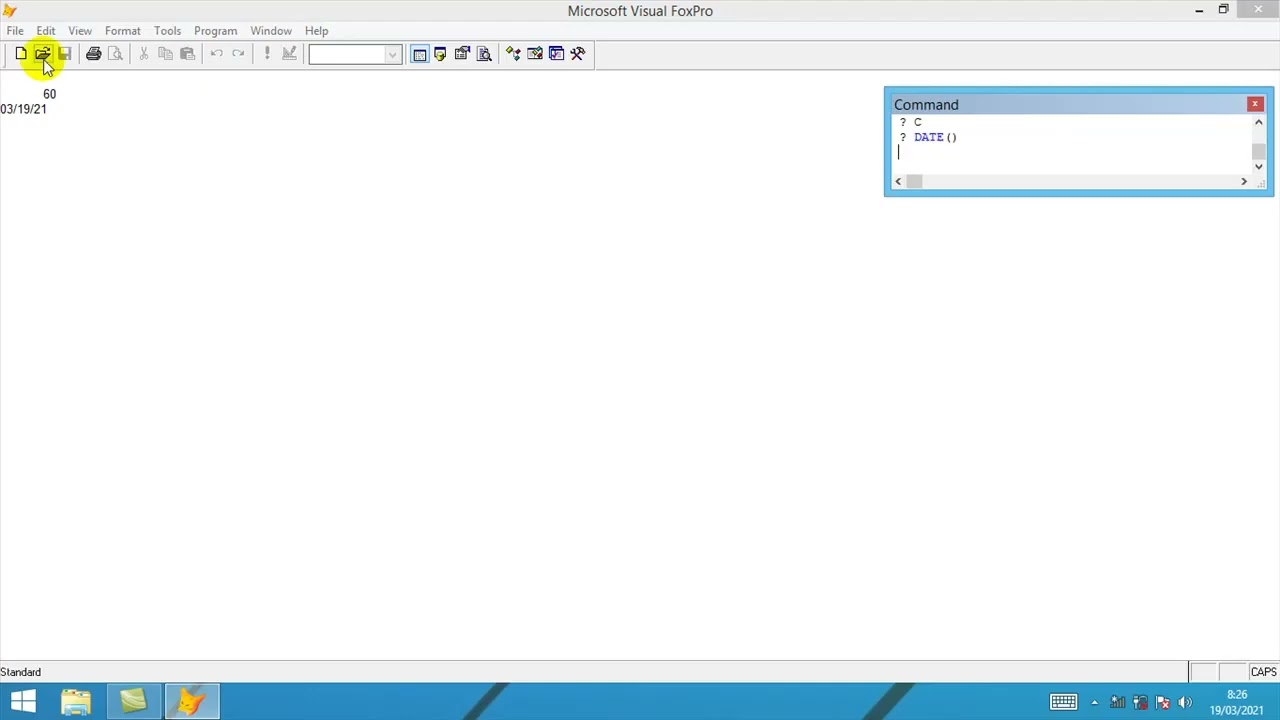
Task: Open the Help menu
Action: pyautogui.click(x=316, y=31)
